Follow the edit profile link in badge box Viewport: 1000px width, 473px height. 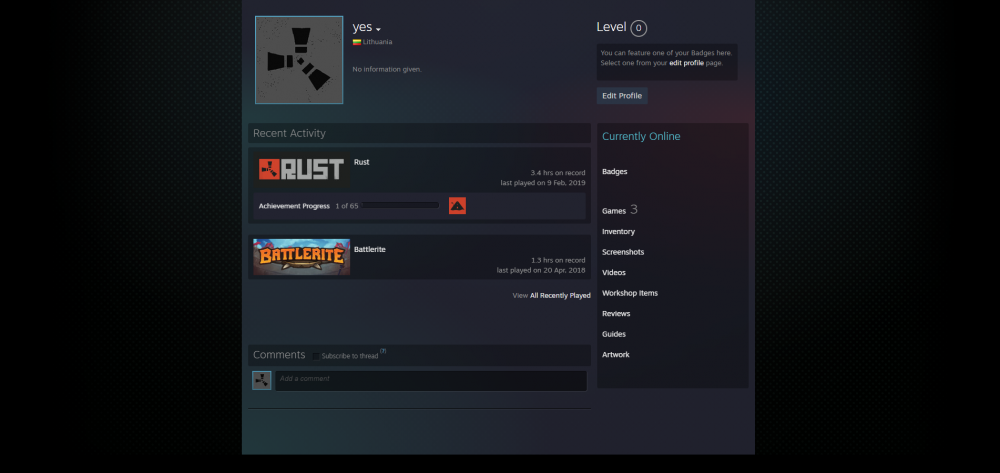click(x=686, y=63)
